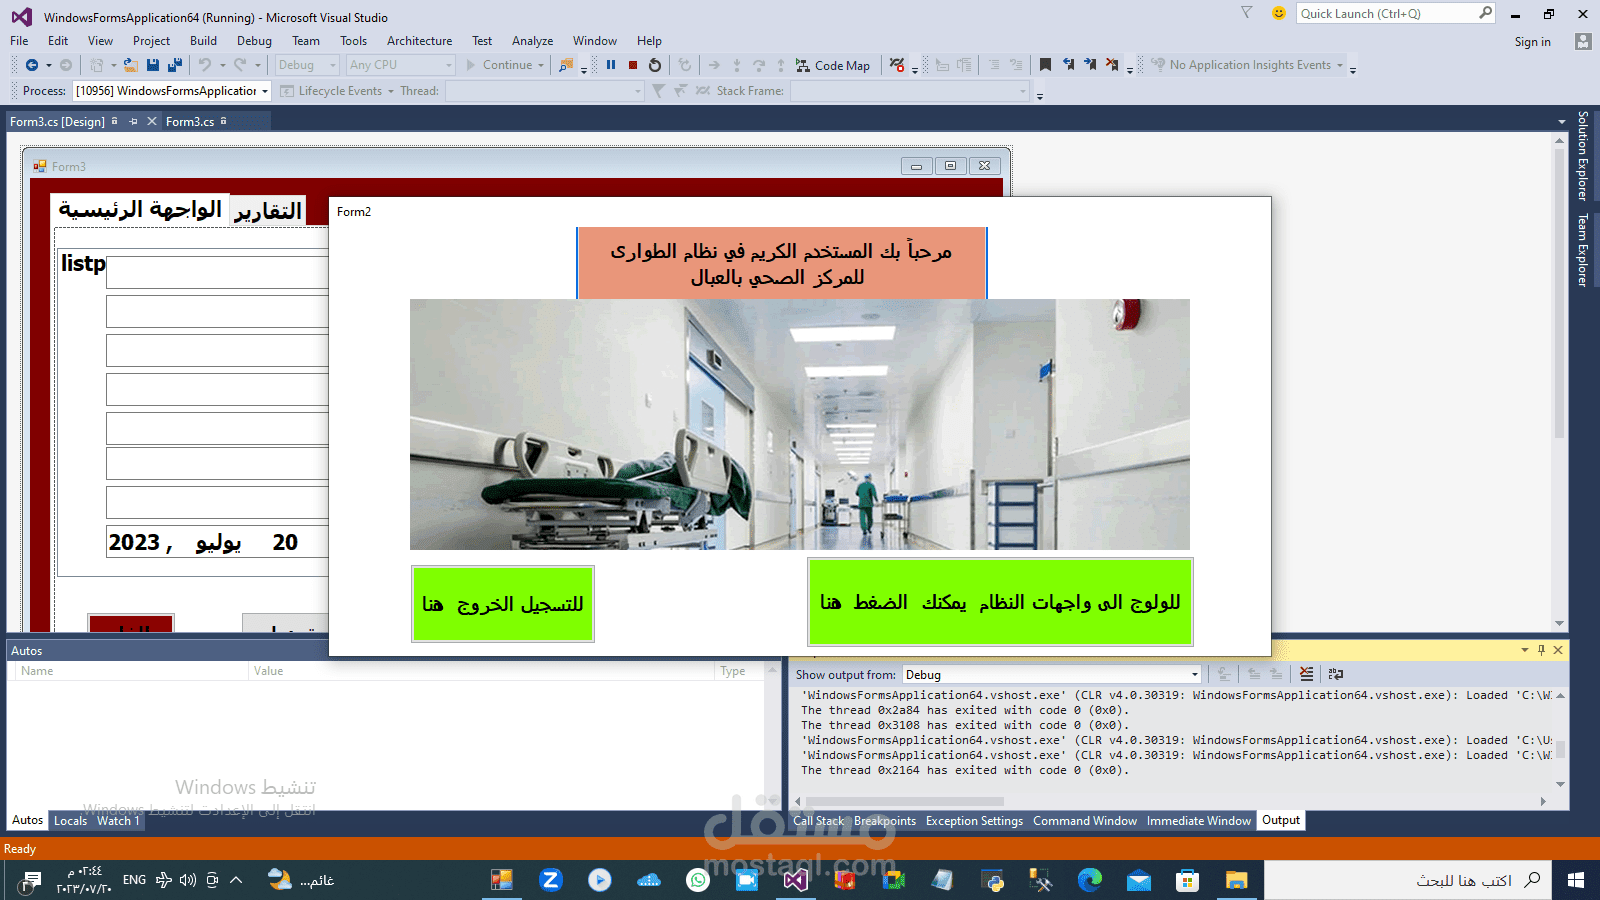Toggle word wrap in Output pane
The image size is (1600, 900).
tap(1336, 674)
